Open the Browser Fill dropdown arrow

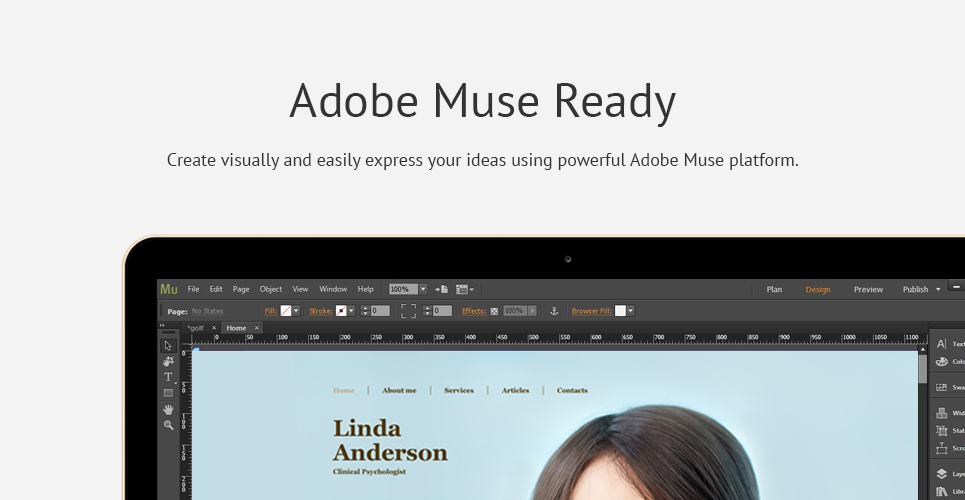(630, 311)
